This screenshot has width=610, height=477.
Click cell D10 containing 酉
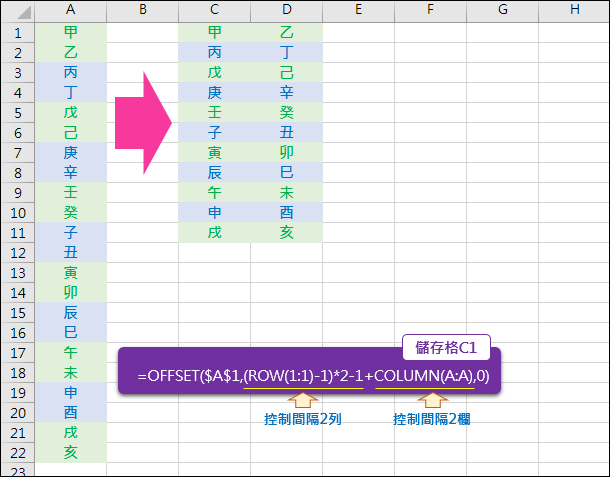286,212
